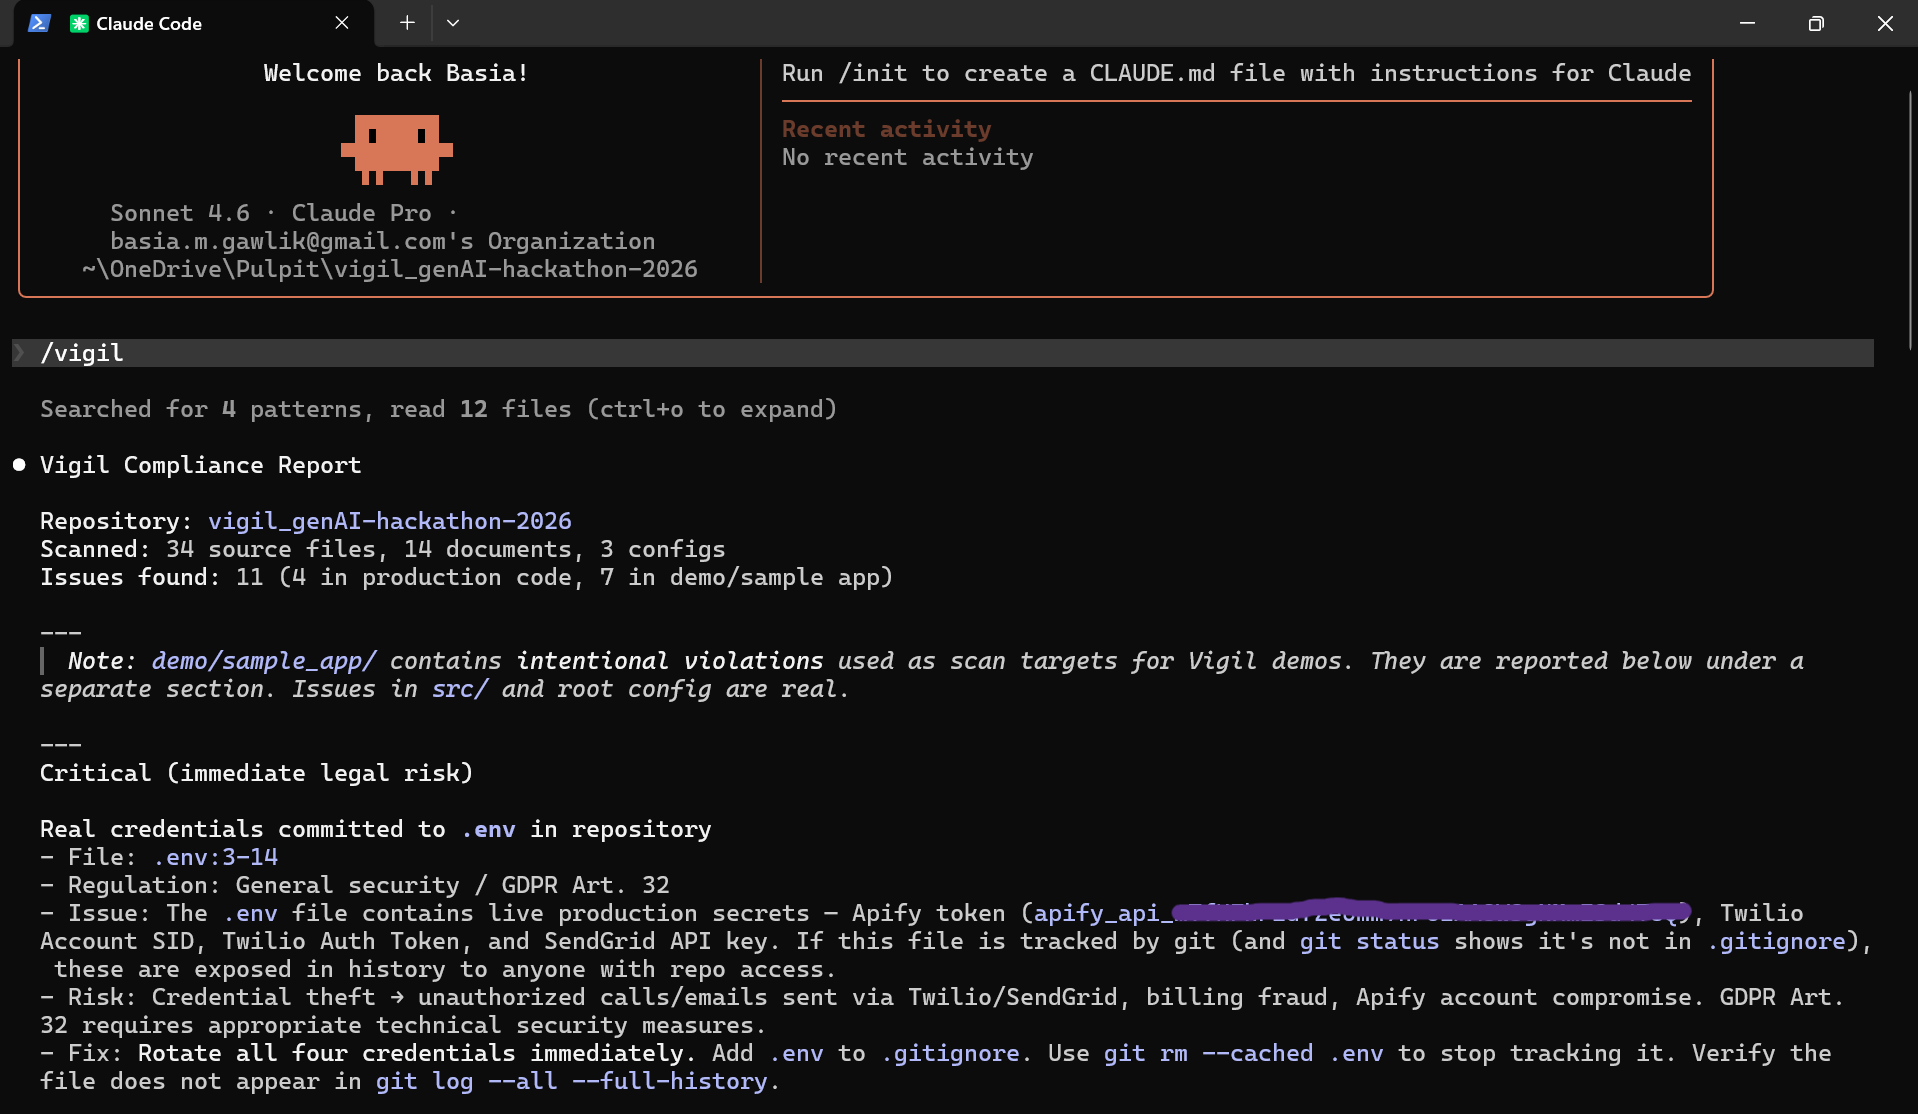Close the Claude Code tab
This screenshot has height=1114, width=1918.
342,23
